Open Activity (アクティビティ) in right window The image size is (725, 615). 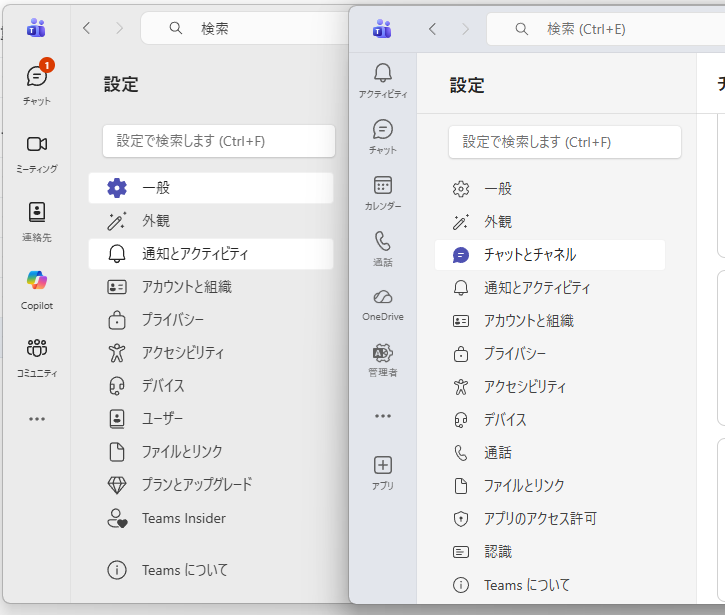pyautogui.click(x=383, y=80)
